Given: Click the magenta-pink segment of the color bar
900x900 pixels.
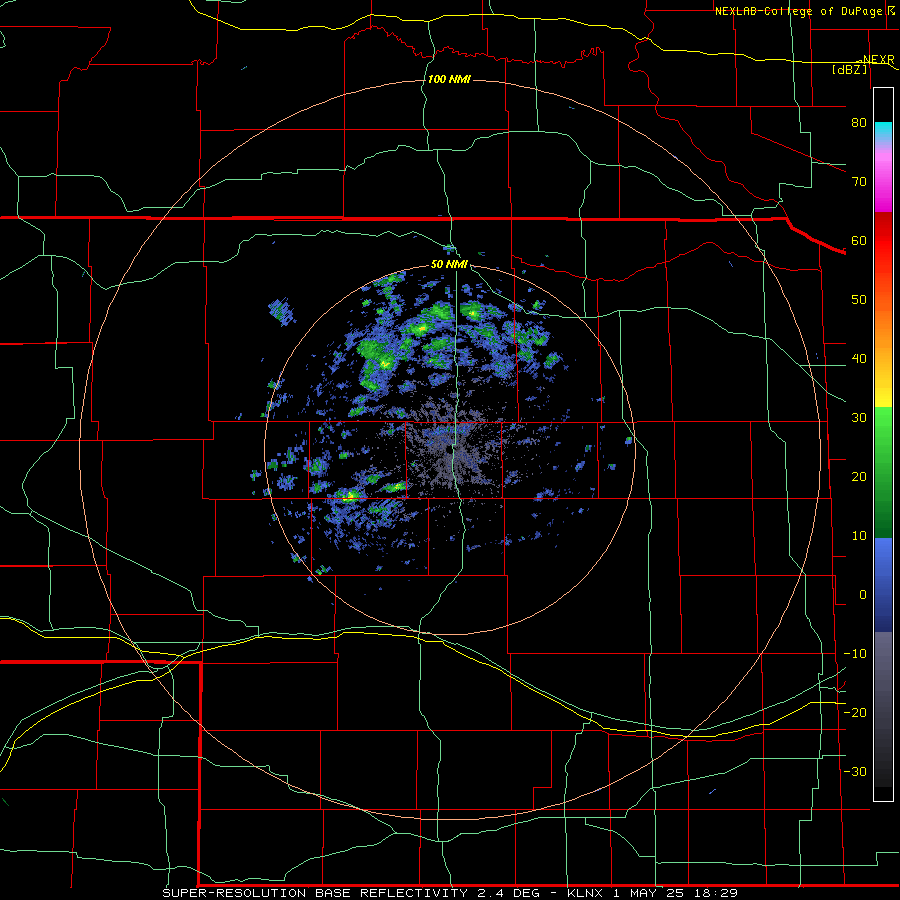Looking at the screenshot, I should [883, 179].
